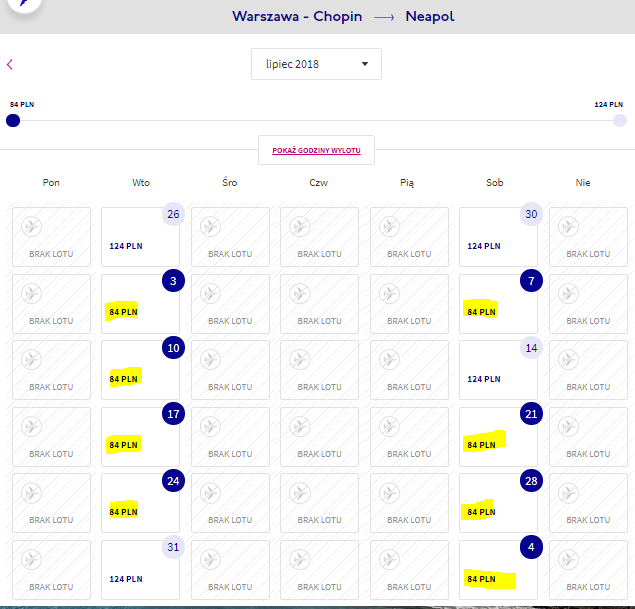This screenshot has height=609, width=635.
Task: Click the Wto weekday header
Action: point(141,183)
